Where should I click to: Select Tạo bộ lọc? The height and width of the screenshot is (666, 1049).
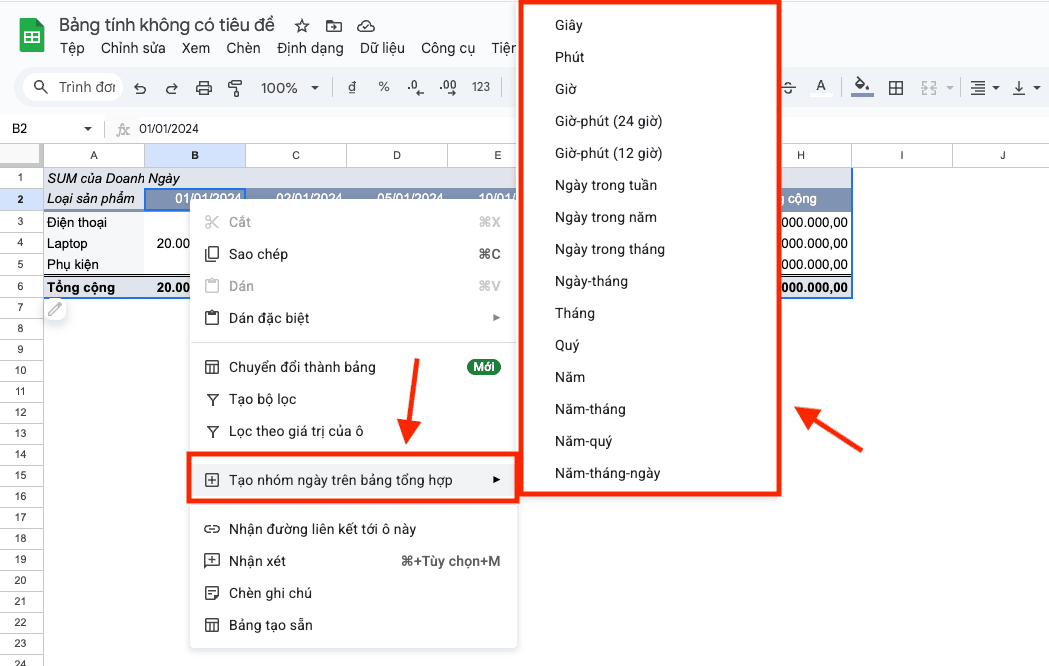tap(353, 399)
